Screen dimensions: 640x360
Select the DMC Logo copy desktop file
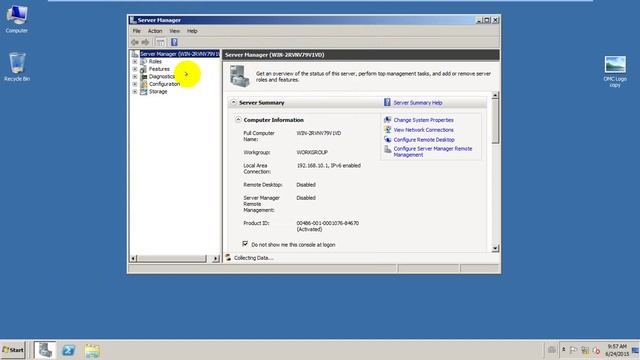point(615,71)
